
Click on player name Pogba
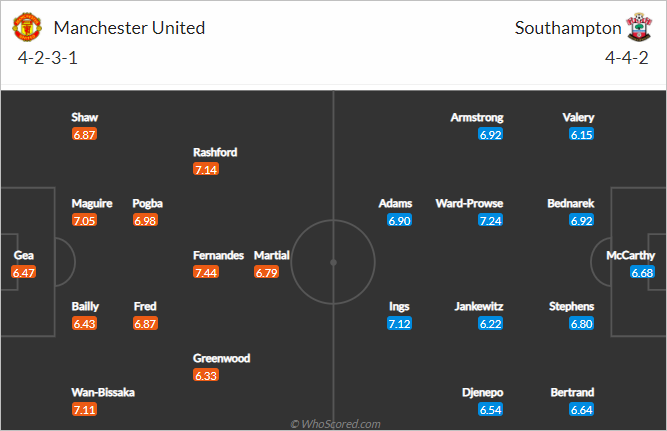pos(148,203)
